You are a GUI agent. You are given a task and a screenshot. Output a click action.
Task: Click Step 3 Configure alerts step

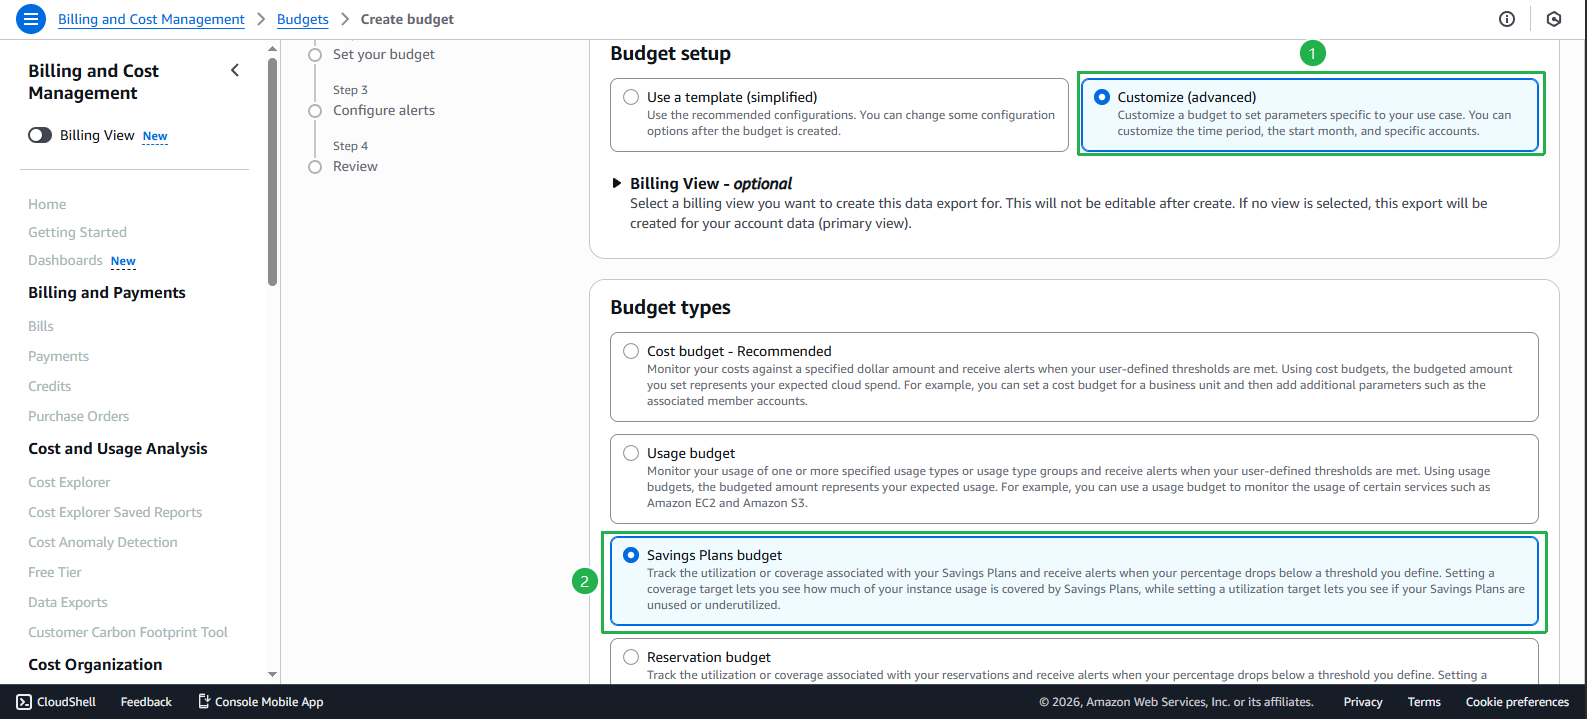[384, 110]
